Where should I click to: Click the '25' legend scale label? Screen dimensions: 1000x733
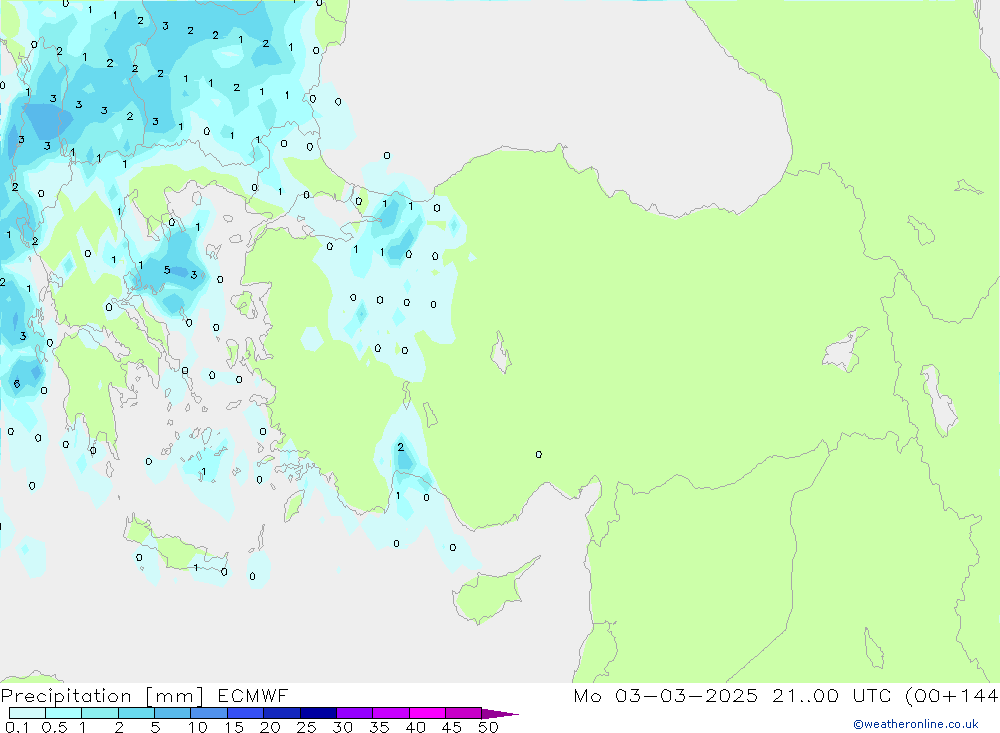point(307,727)
